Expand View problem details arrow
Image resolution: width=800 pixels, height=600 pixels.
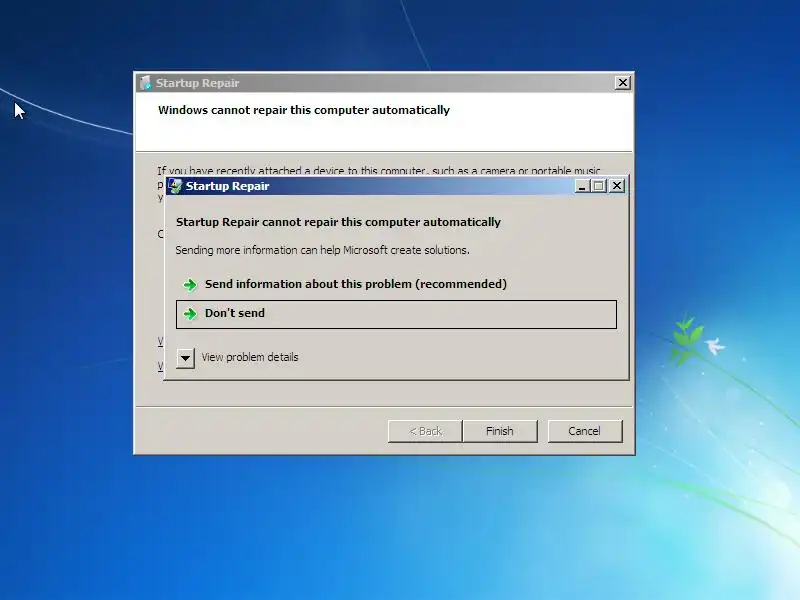[185, 358]
